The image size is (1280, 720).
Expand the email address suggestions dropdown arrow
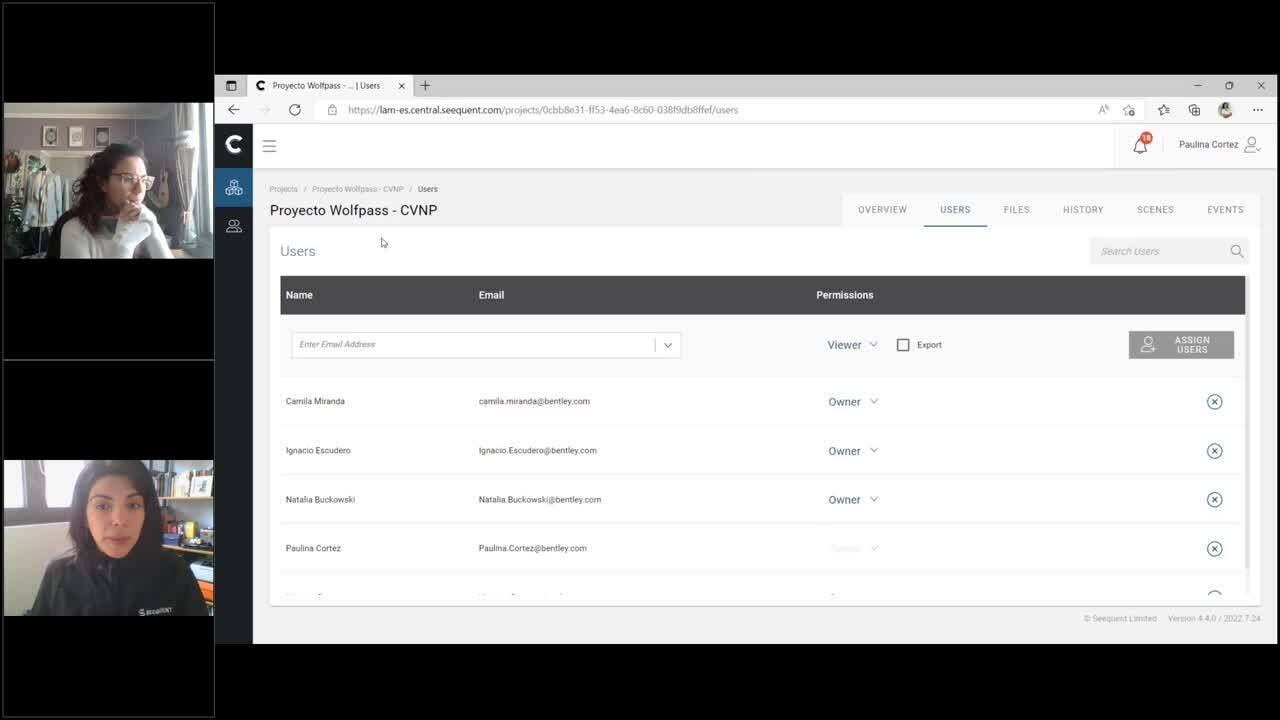click(668, 345)
